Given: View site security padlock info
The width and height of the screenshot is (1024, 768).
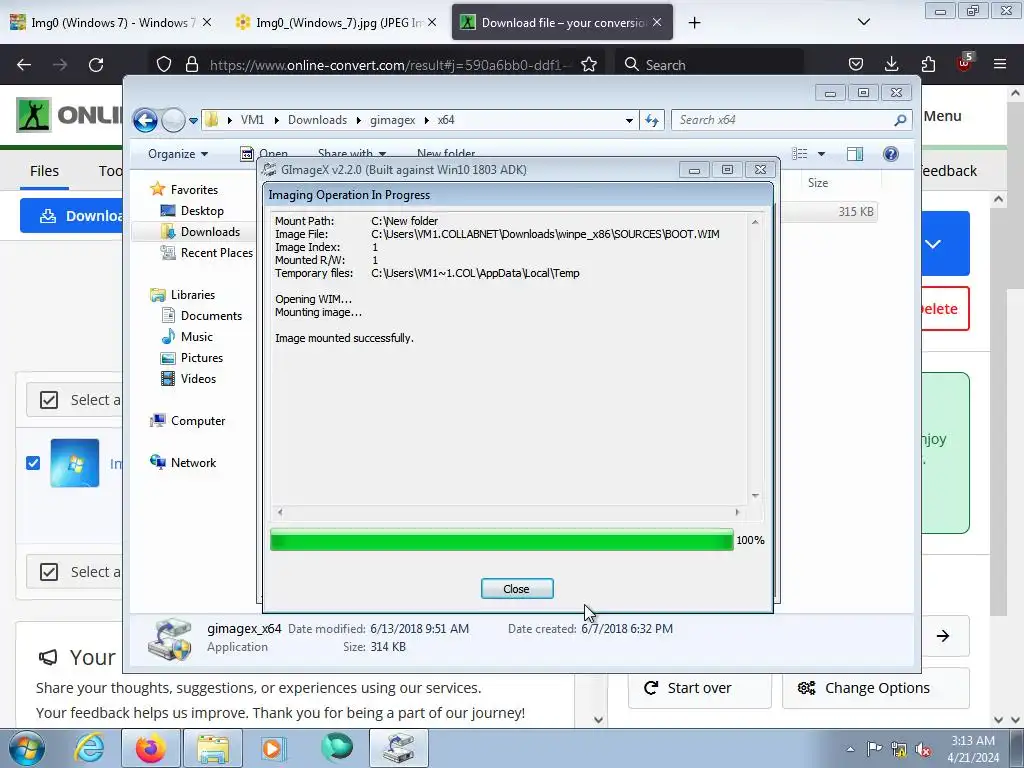Looking at the screenshot, I should tap(191, 64).
